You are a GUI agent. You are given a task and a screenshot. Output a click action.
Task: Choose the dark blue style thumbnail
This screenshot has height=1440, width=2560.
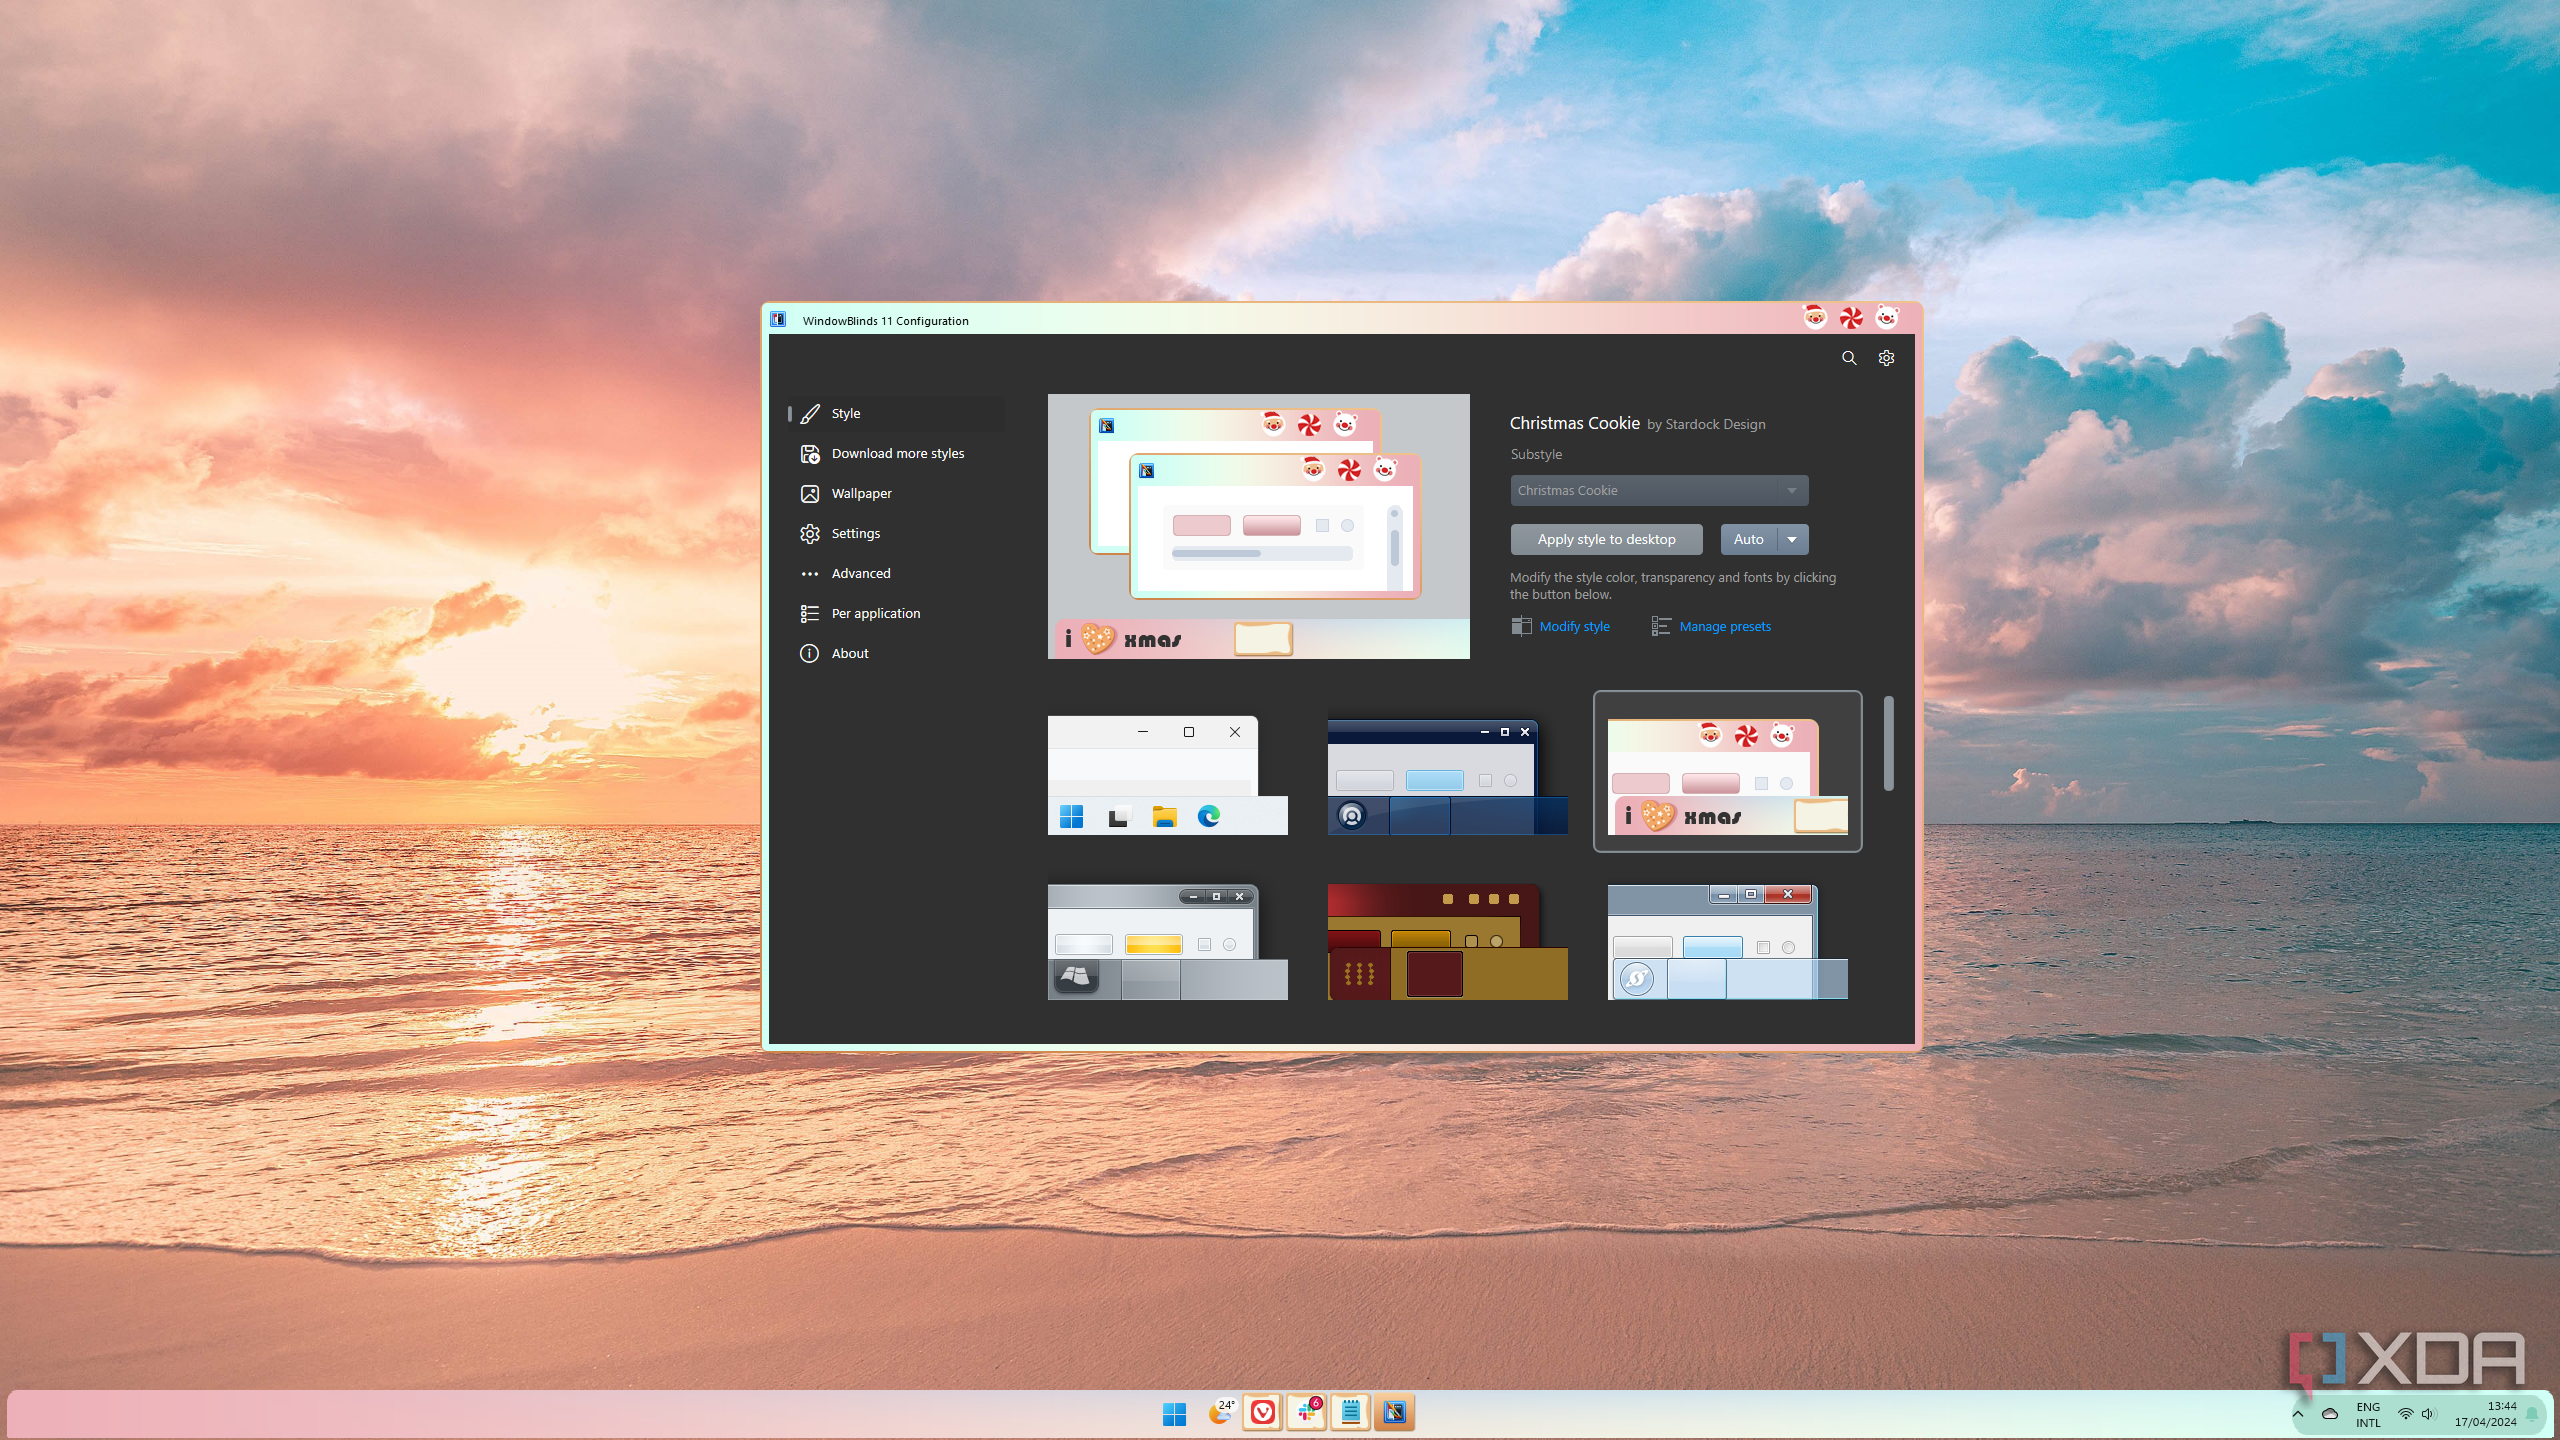(x=1447, y=775)
